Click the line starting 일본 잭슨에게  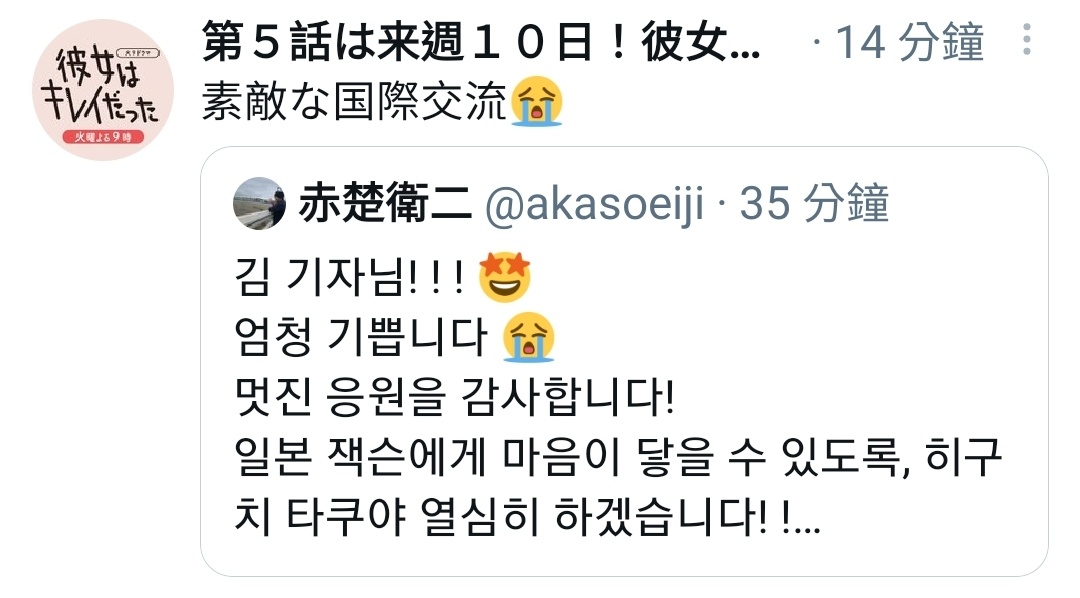point(618,457)
